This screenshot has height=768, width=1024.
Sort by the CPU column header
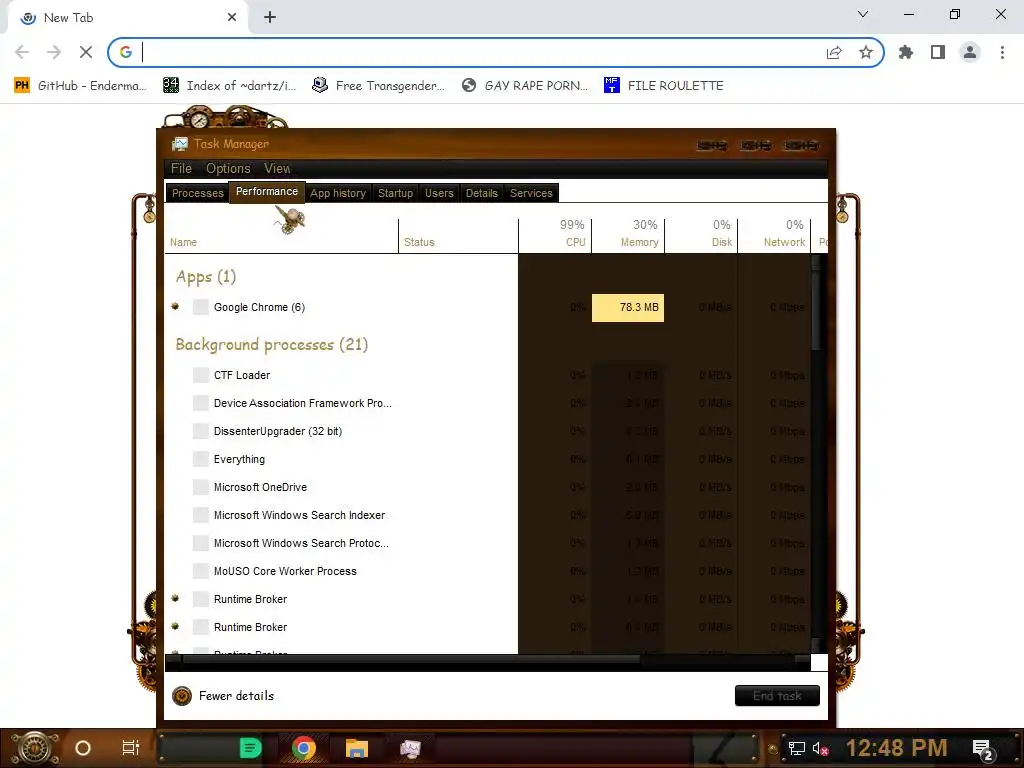coord(555,236)
